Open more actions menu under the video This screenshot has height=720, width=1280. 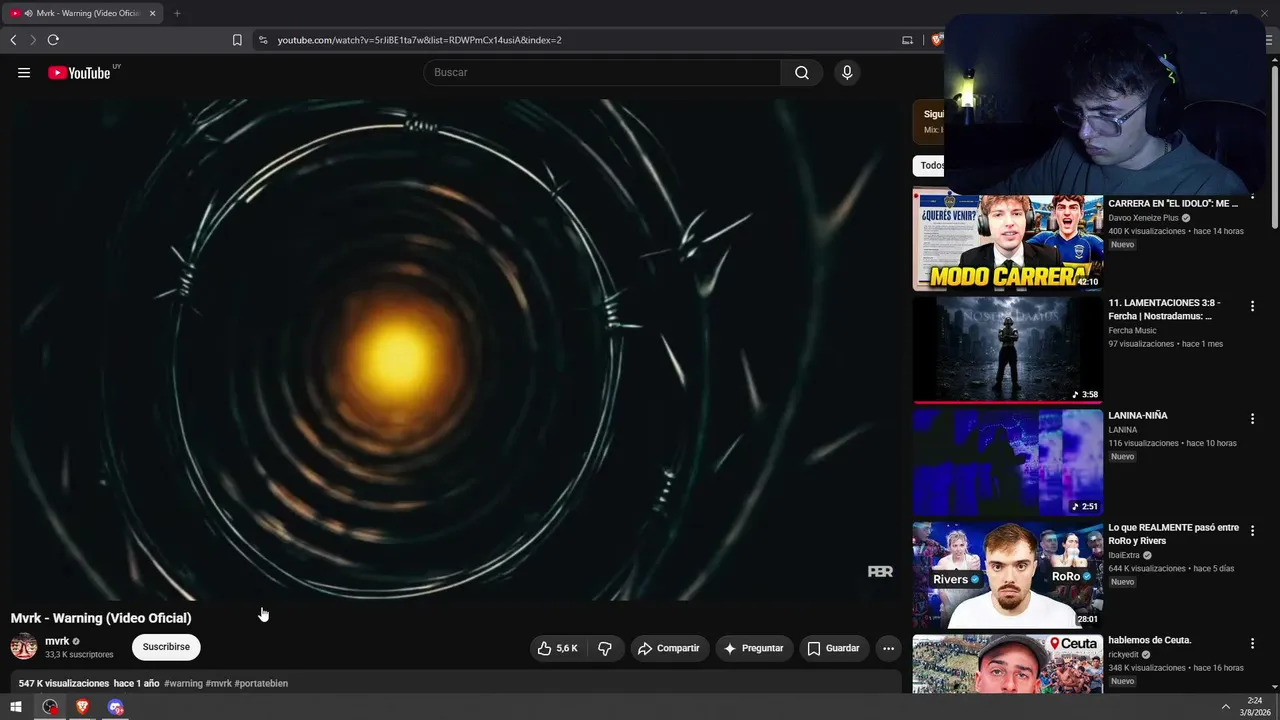888,648
